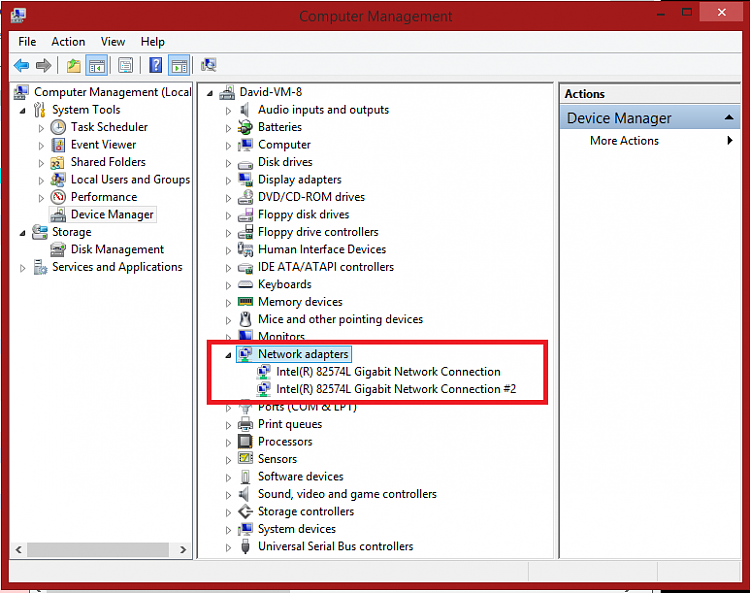
Task: Toggle Show/Hide Console Tree toolbar icon
Action: pyautogui.click(x=97, y=65)
